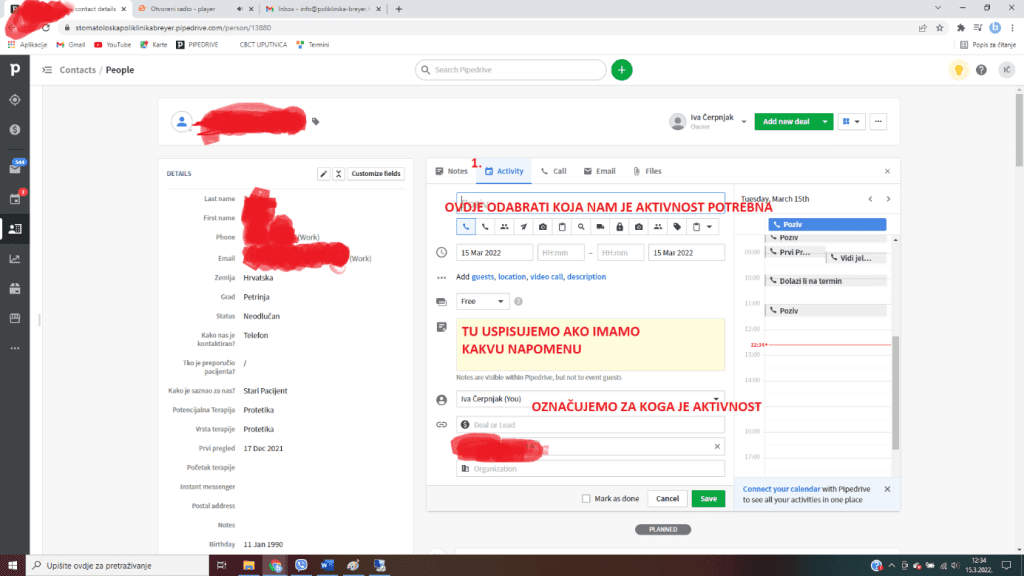Select the blue highlighted phone activity type
1024x576 pixels.
[466, 227]
